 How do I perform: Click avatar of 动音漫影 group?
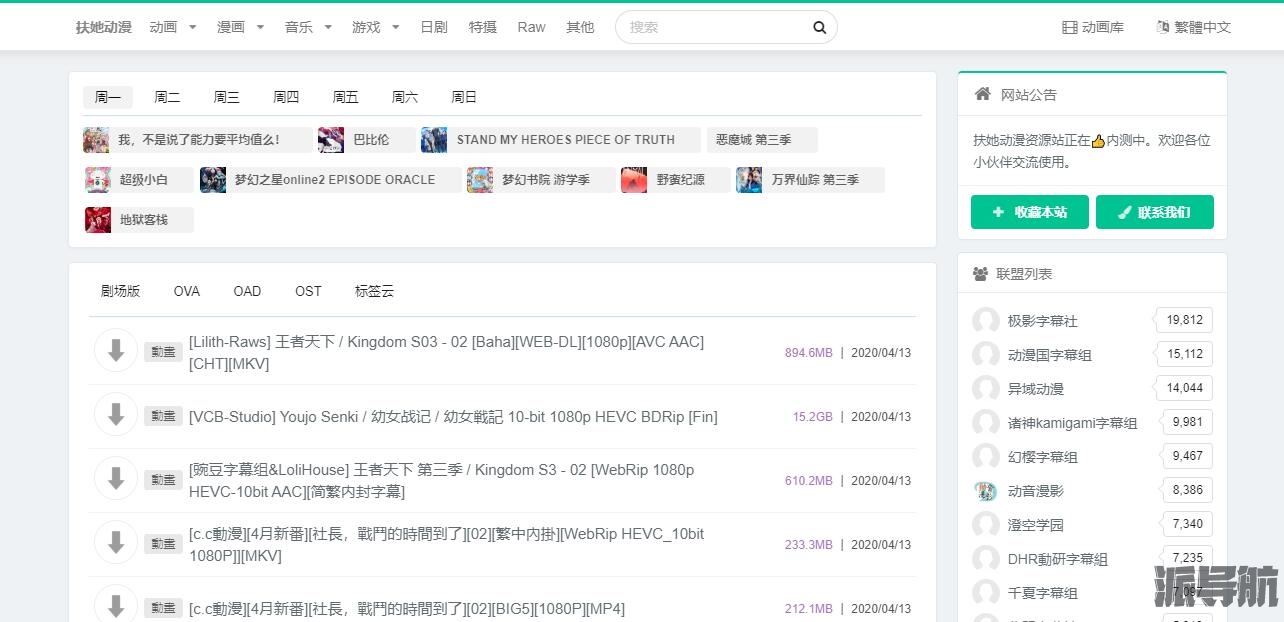point(985,491)
